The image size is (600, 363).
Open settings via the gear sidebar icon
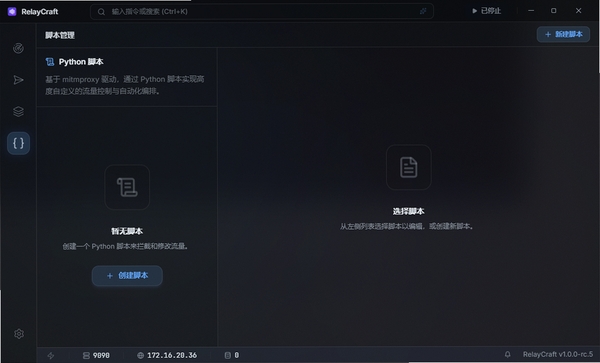tap(19, 334)
